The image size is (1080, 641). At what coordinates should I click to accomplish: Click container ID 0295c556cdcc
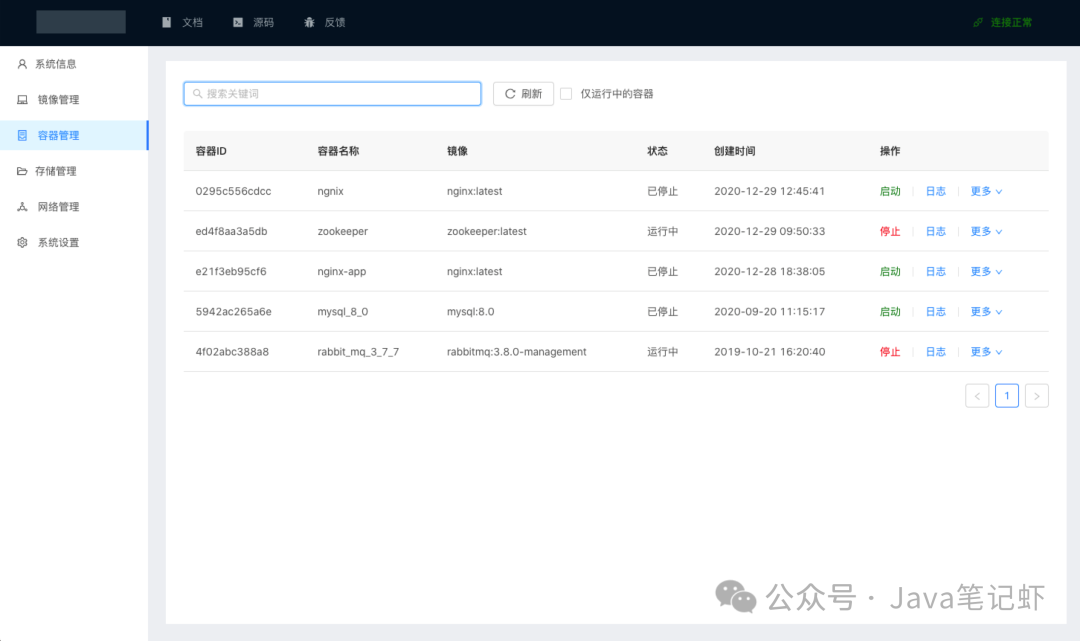point(233,191)
